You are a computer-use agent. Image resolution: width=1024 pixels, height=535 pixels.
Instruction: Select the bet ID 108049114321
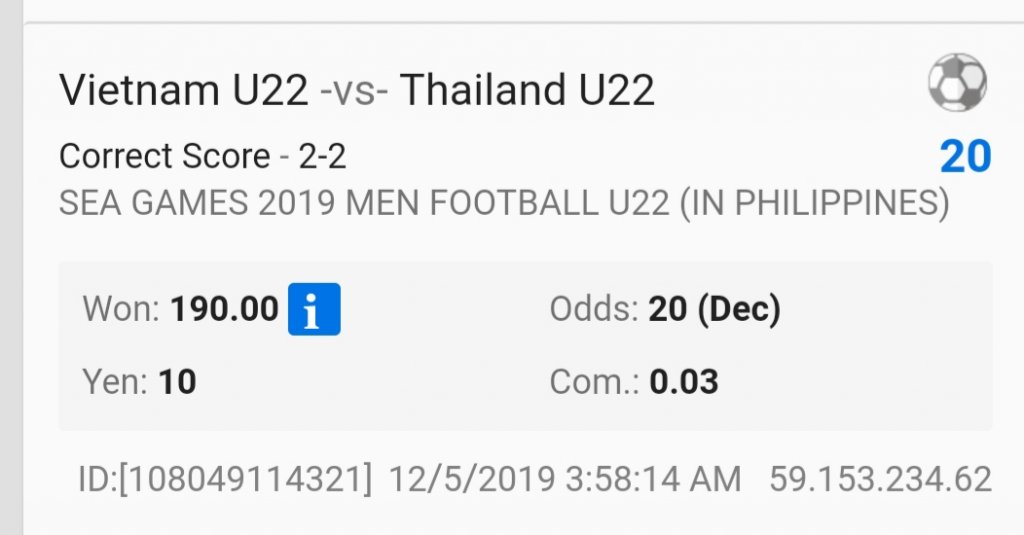pos(225,479)
